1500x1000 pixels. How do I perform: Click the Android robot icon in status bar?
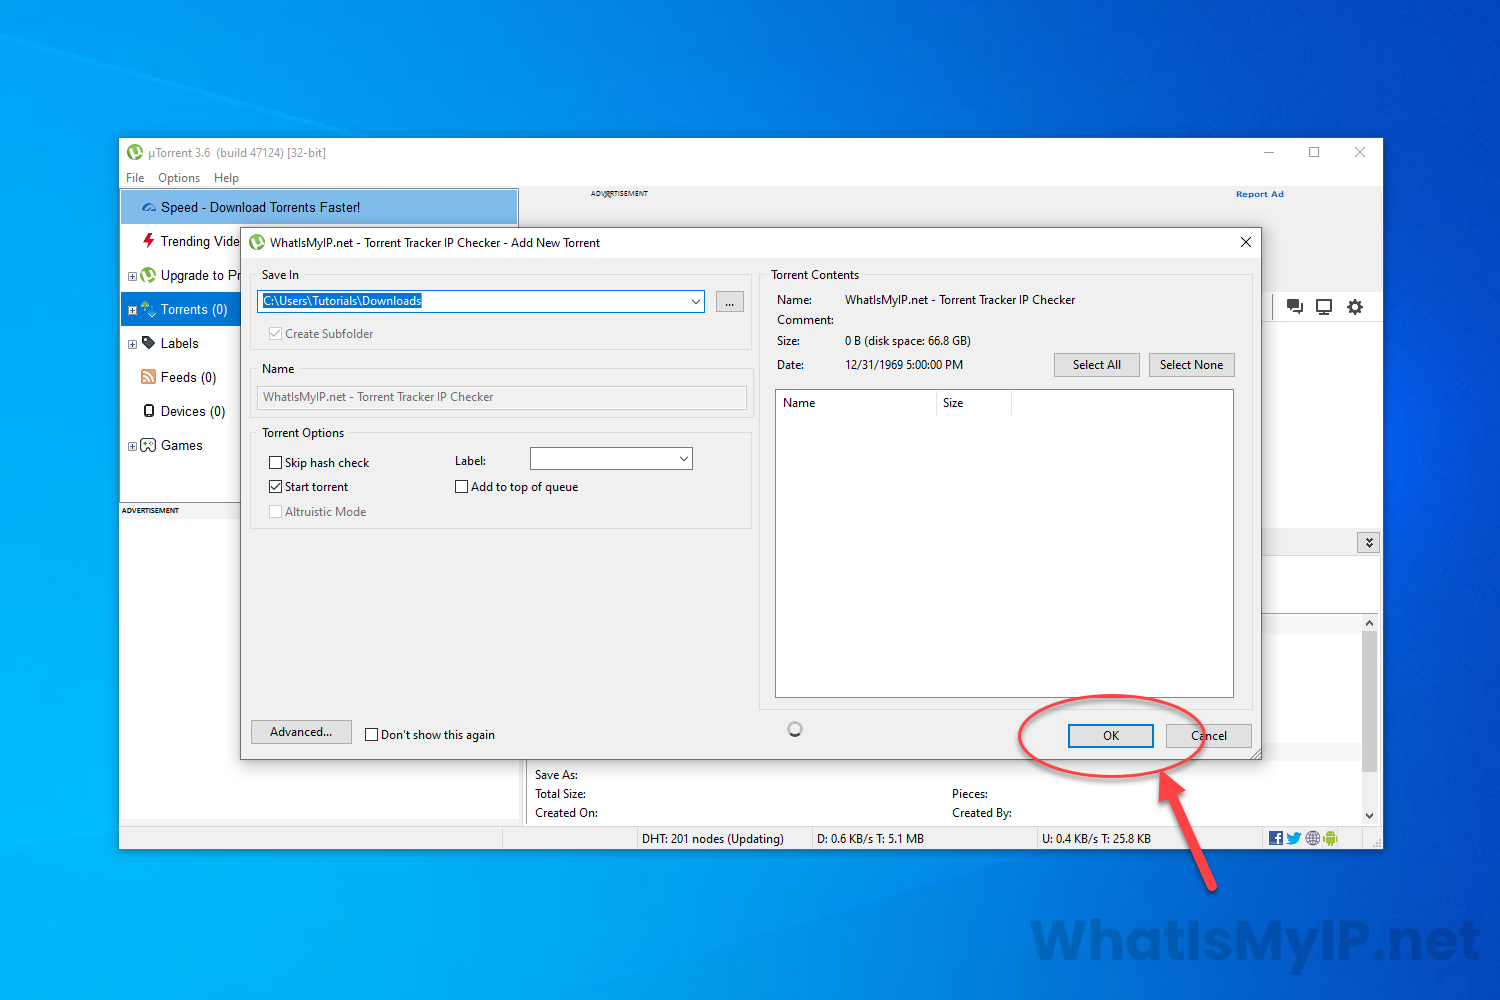1330,838
